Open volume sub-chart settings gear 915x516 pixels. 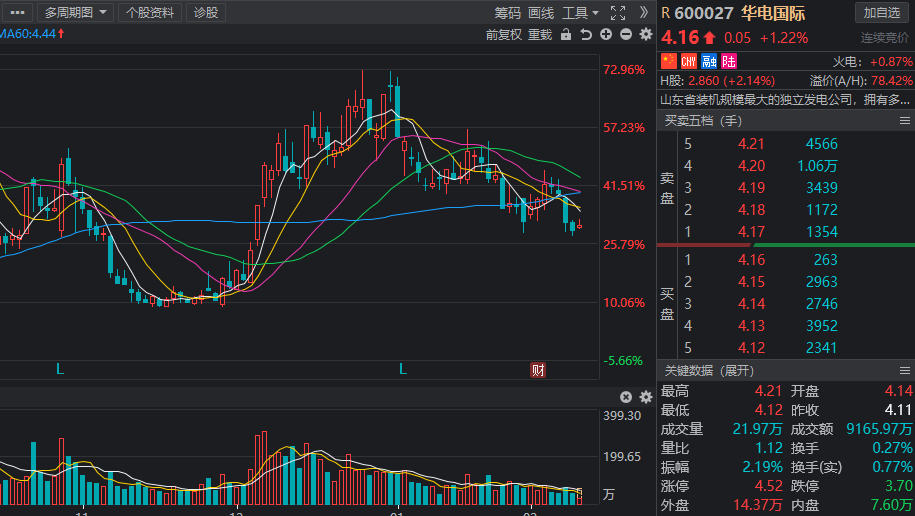(645, 397)
